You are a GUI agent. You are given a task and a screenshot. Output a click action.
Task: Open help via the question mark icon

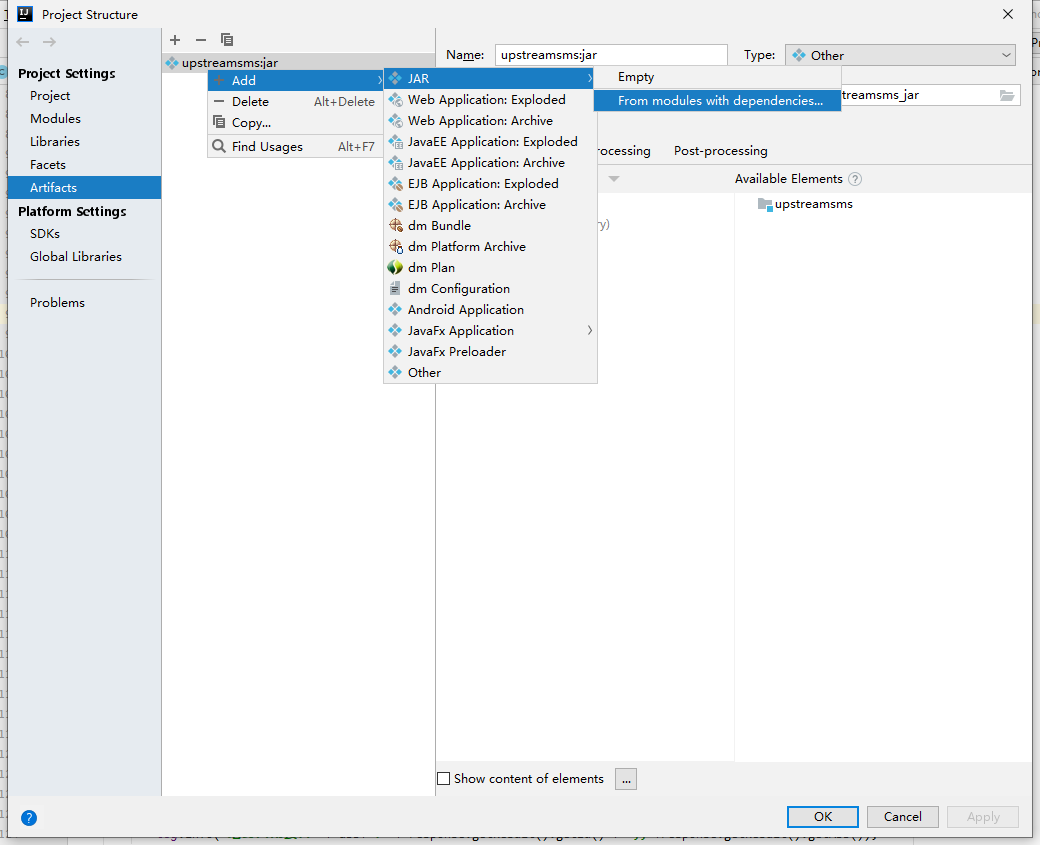29,818
